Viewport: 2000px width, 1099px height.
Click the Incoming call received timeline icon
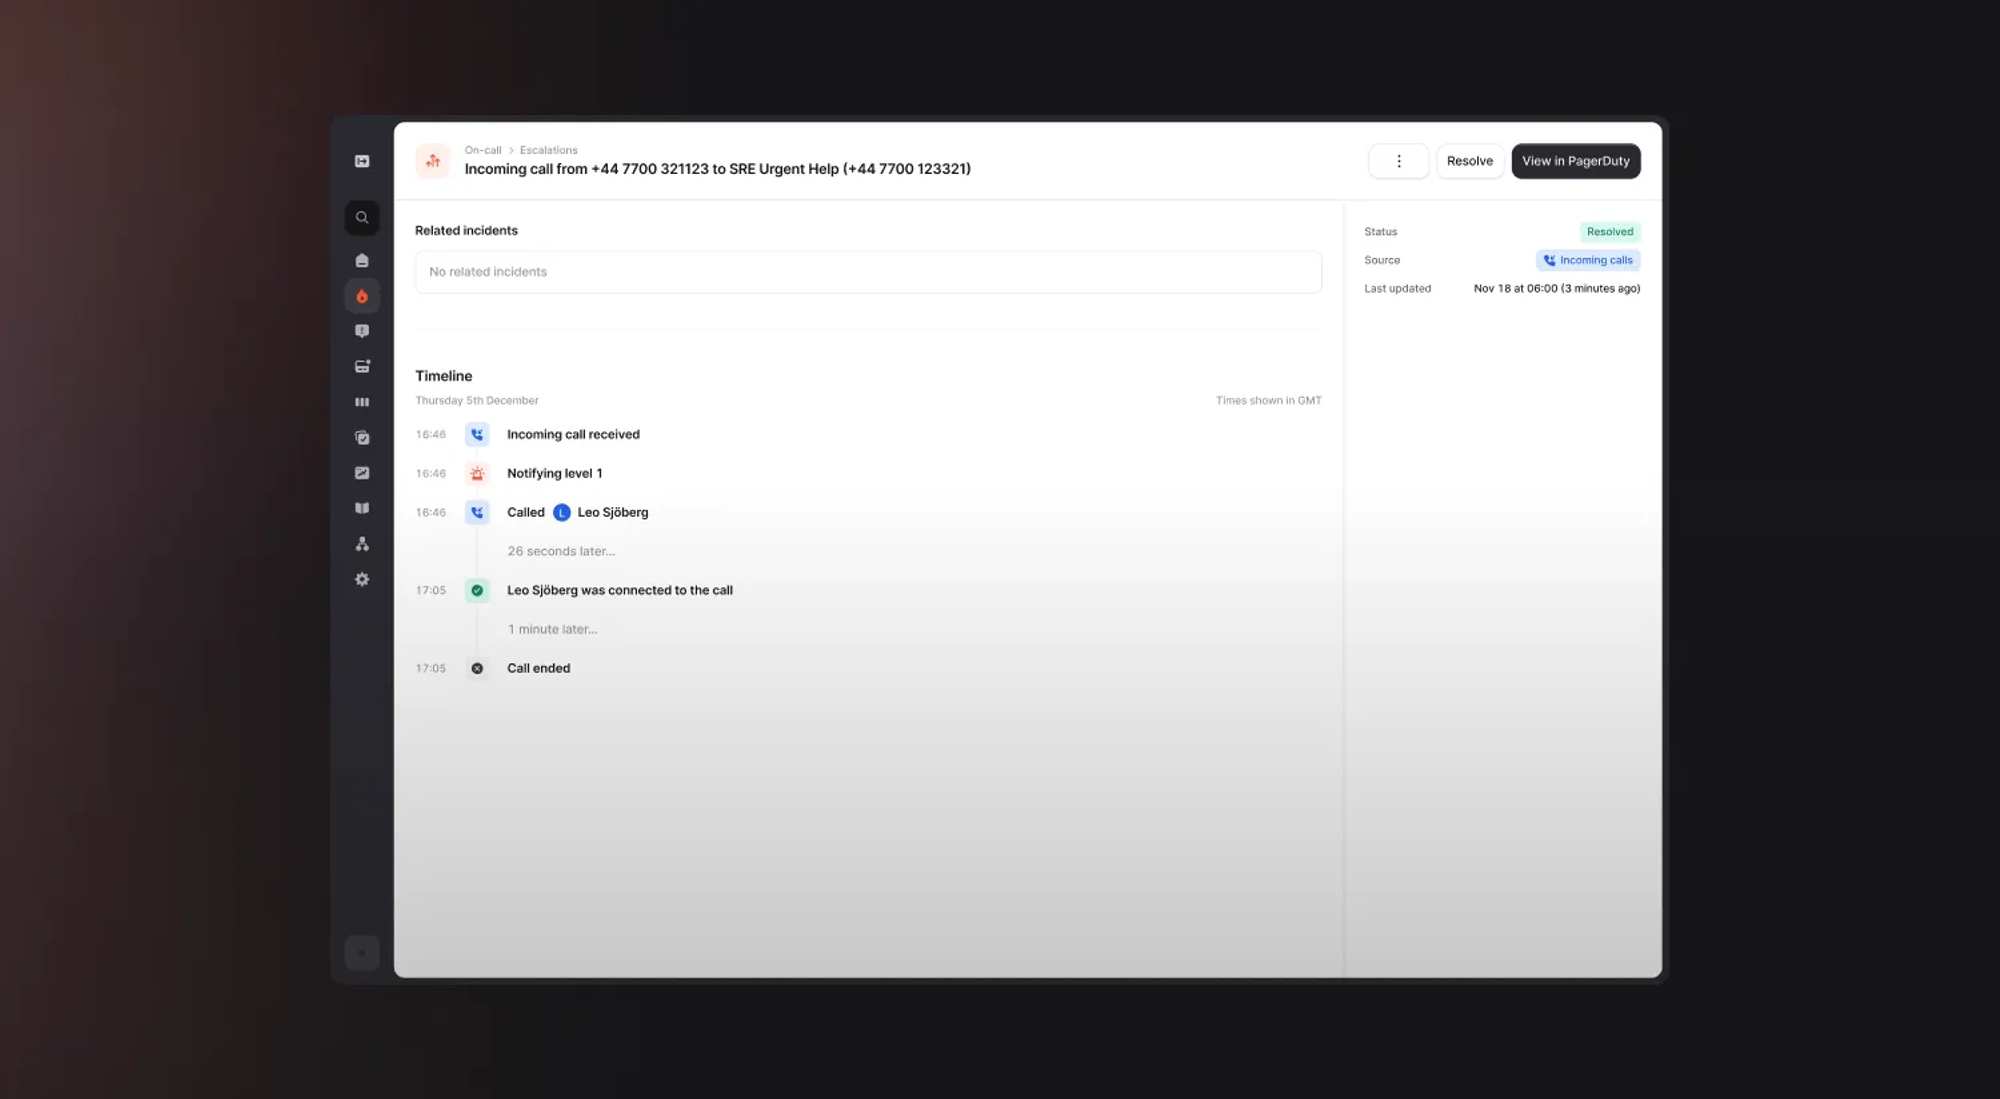click(x=477, y=434)
